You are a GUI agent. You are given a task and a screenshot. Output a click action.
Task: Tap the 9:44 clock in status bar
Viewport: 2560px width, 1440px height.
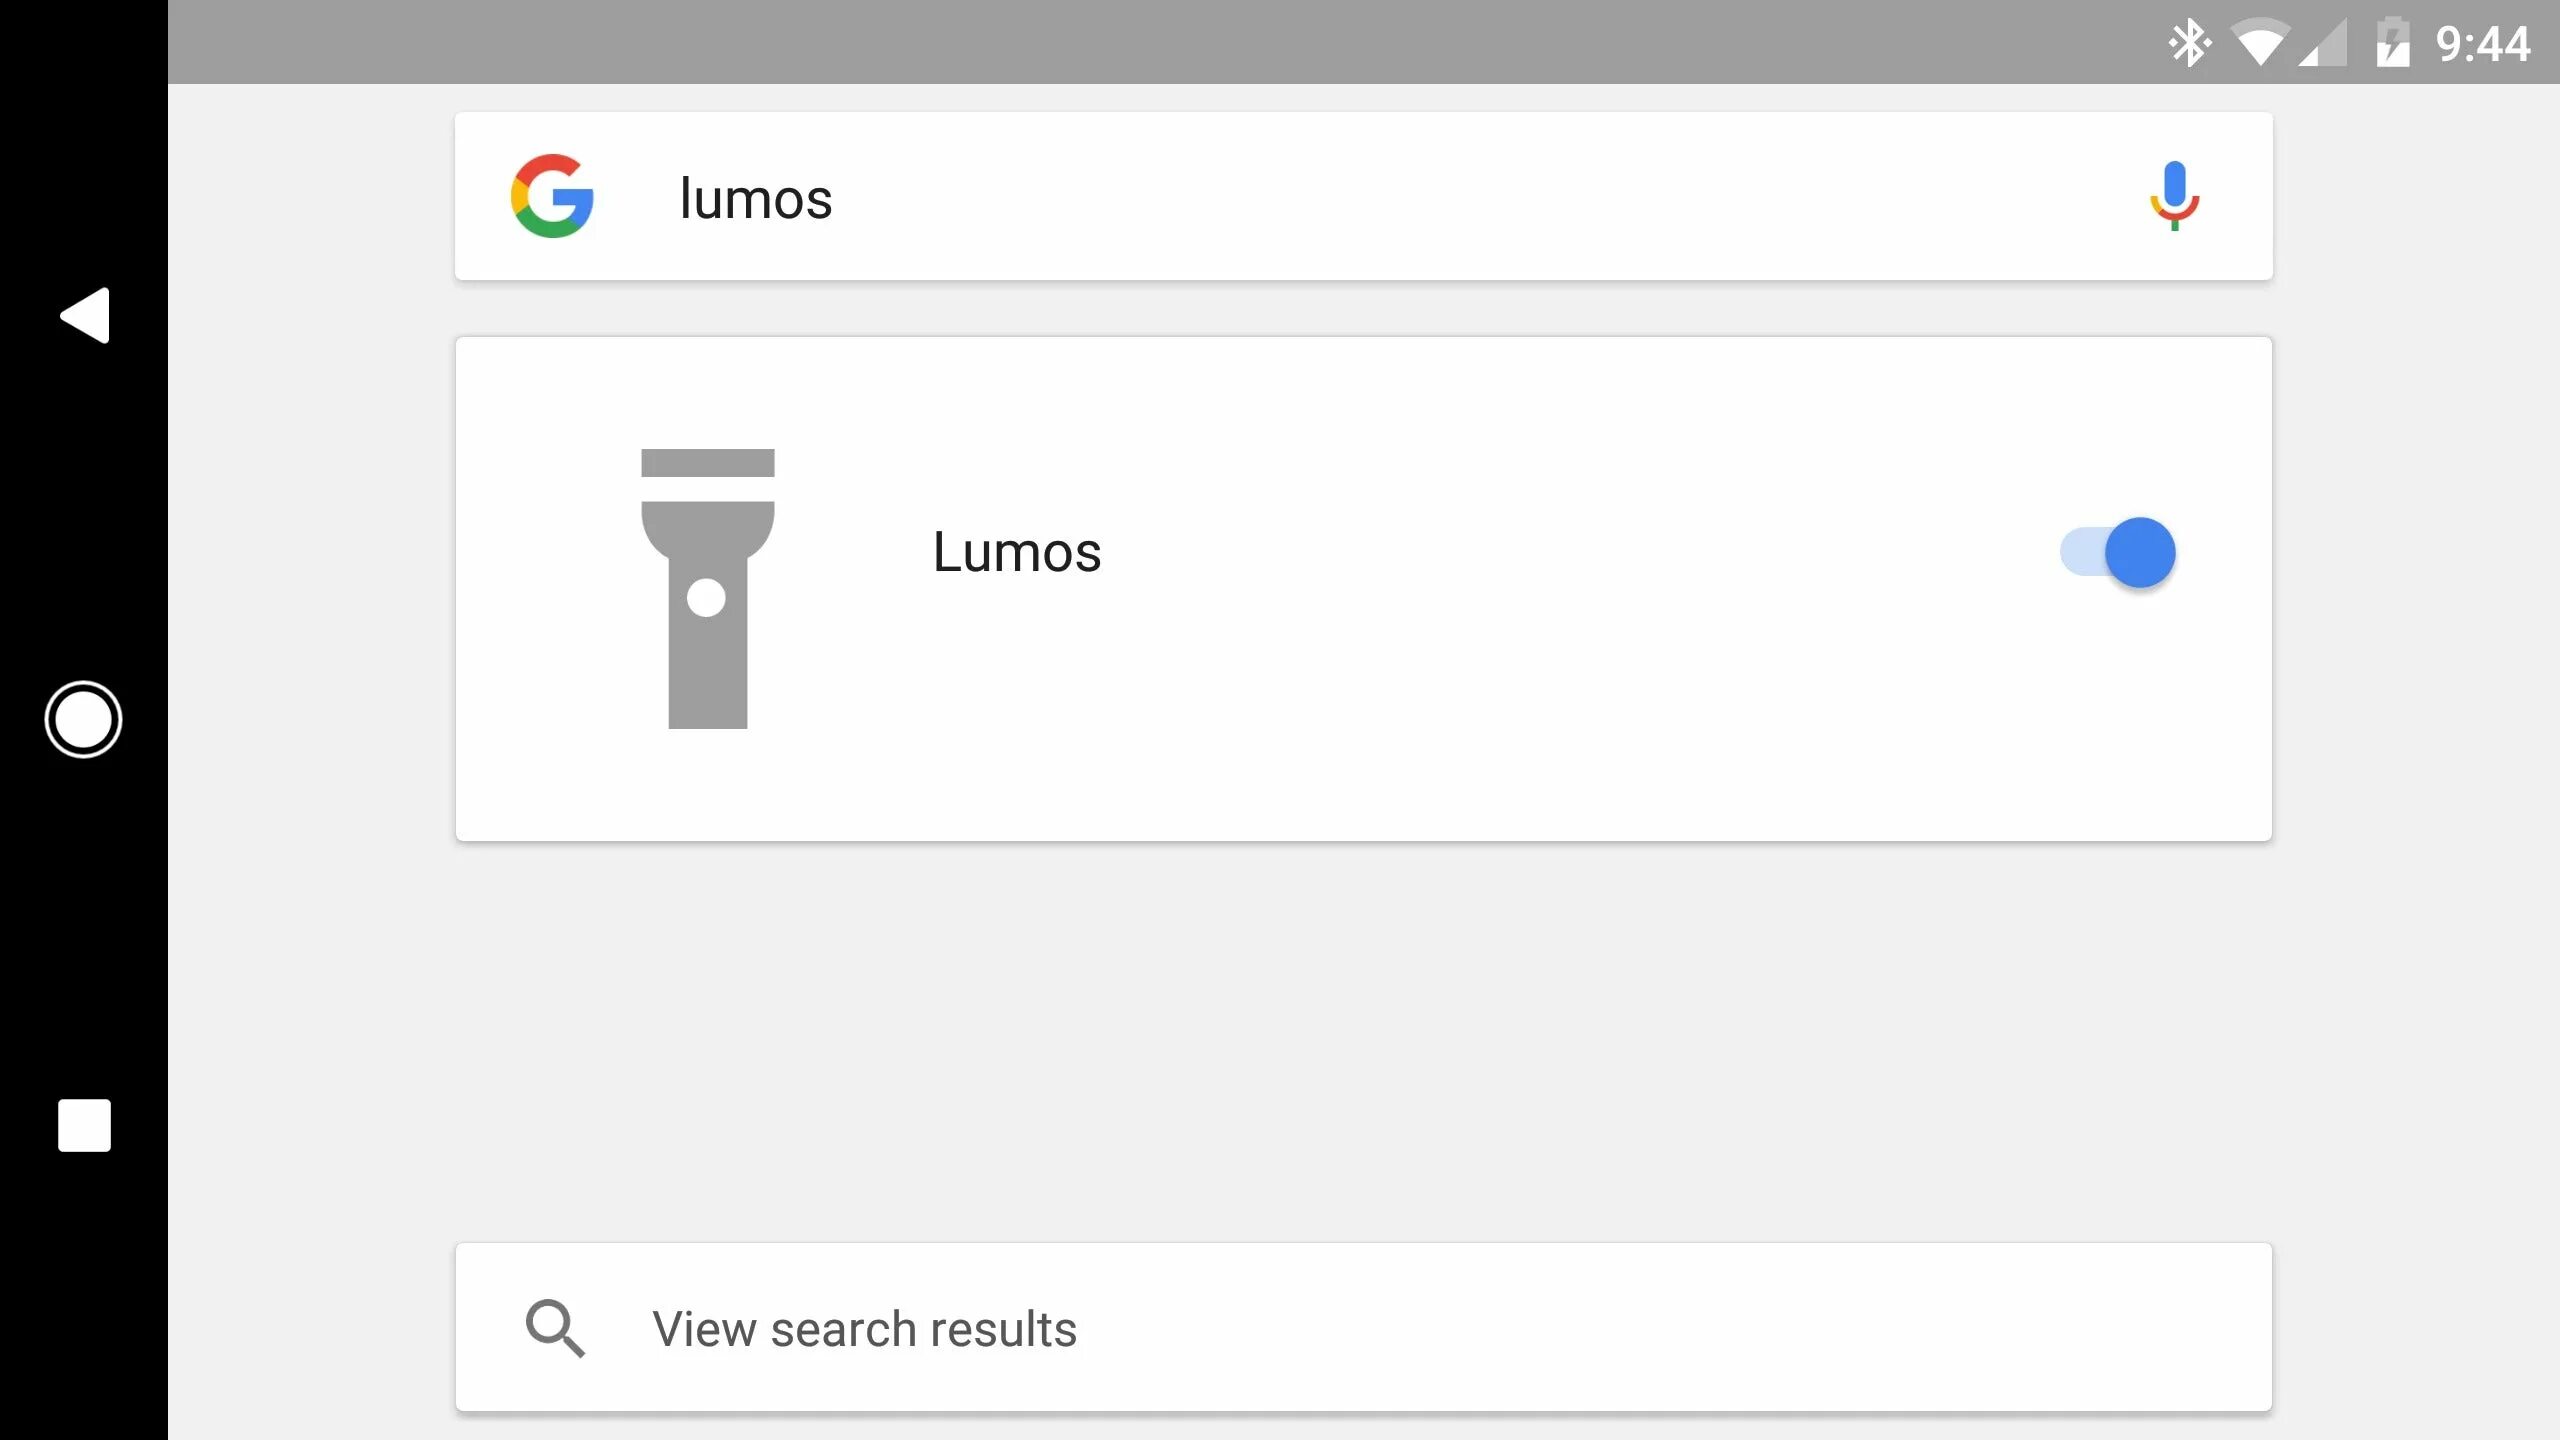(2482, 43)
